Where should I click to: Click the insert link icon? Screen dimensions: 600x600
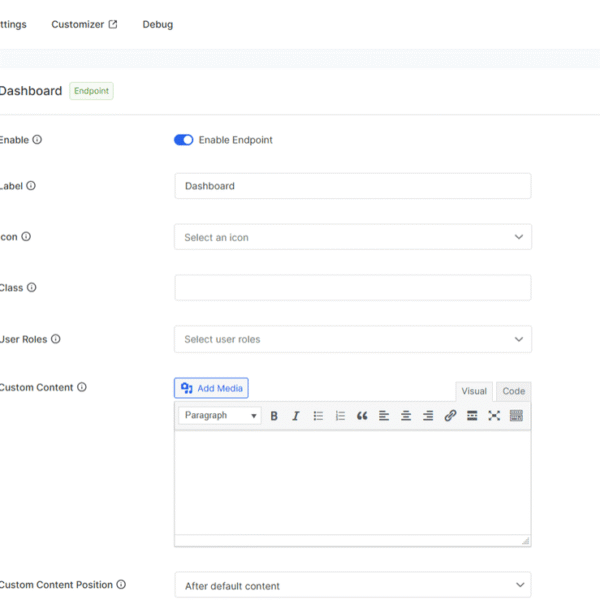pyautogui.click(x=450, y=416)
